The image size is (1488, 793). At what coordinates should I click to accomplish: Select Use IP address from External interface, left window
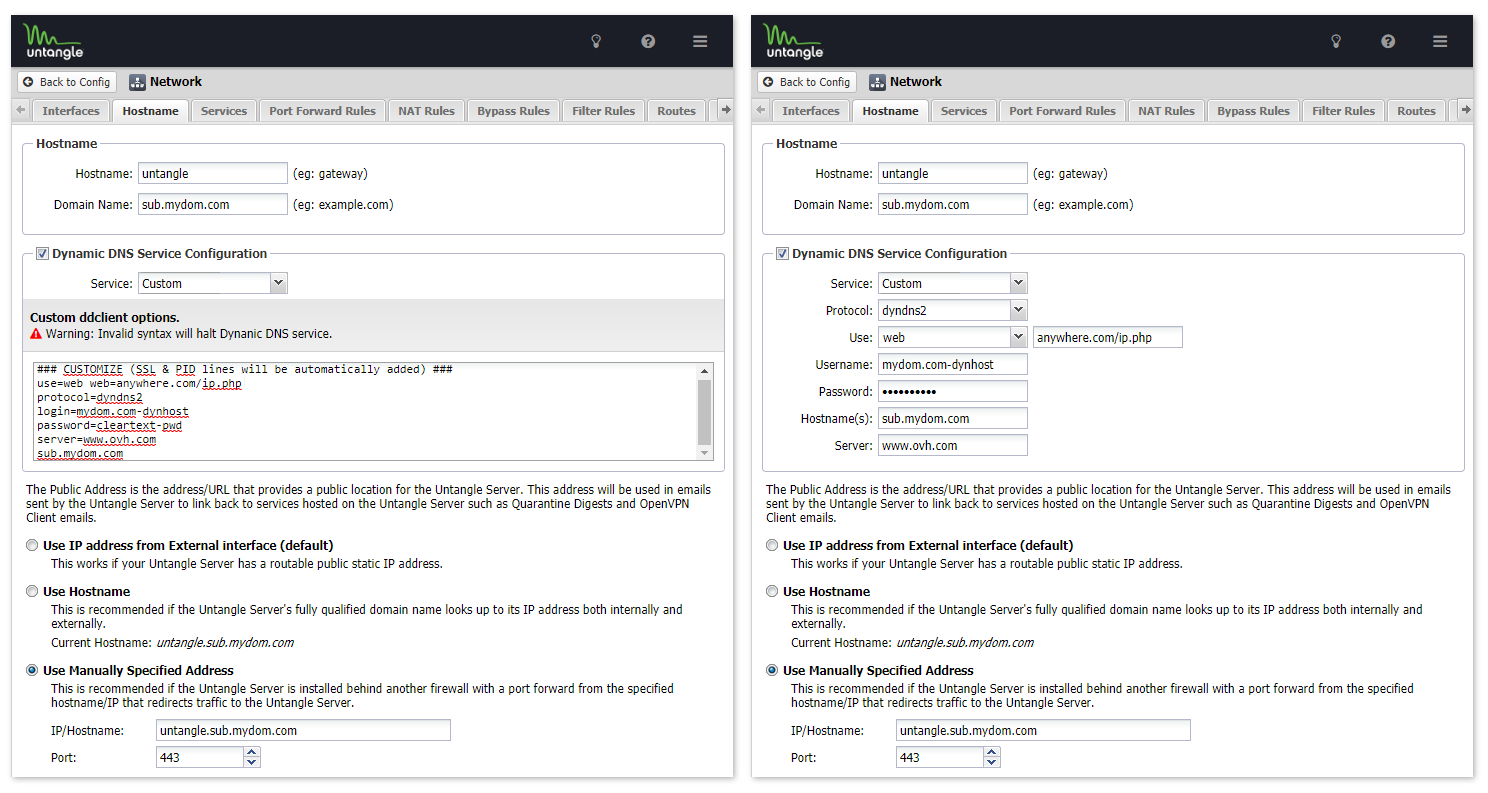pyautogui.click(x=32, y=546)
